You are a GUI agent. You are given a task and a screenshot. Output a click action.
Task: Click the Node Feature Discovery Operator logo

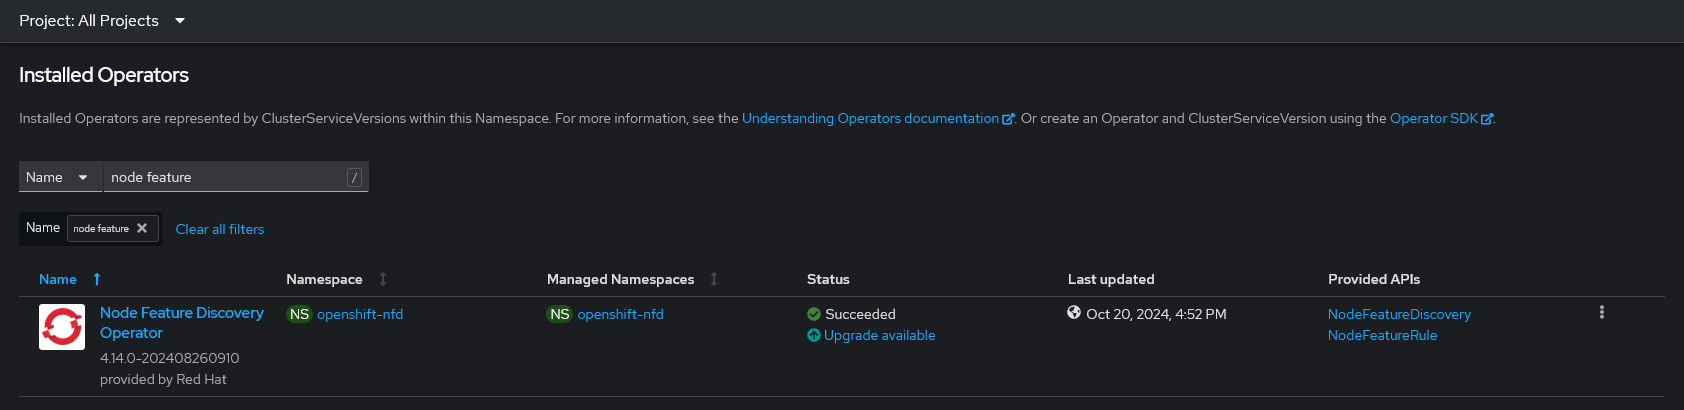(x=62, y=327)
